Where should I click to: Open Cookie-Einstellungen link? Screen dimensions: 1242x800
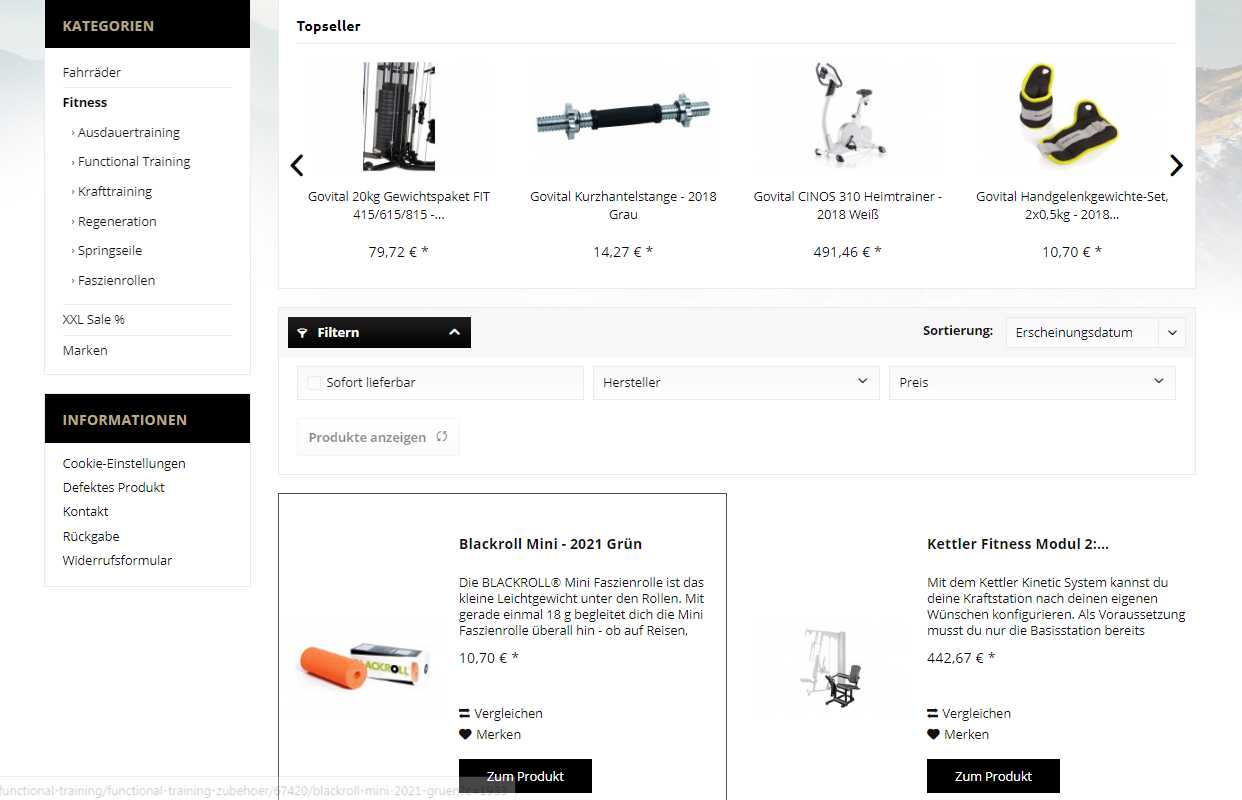pos(124,463)
